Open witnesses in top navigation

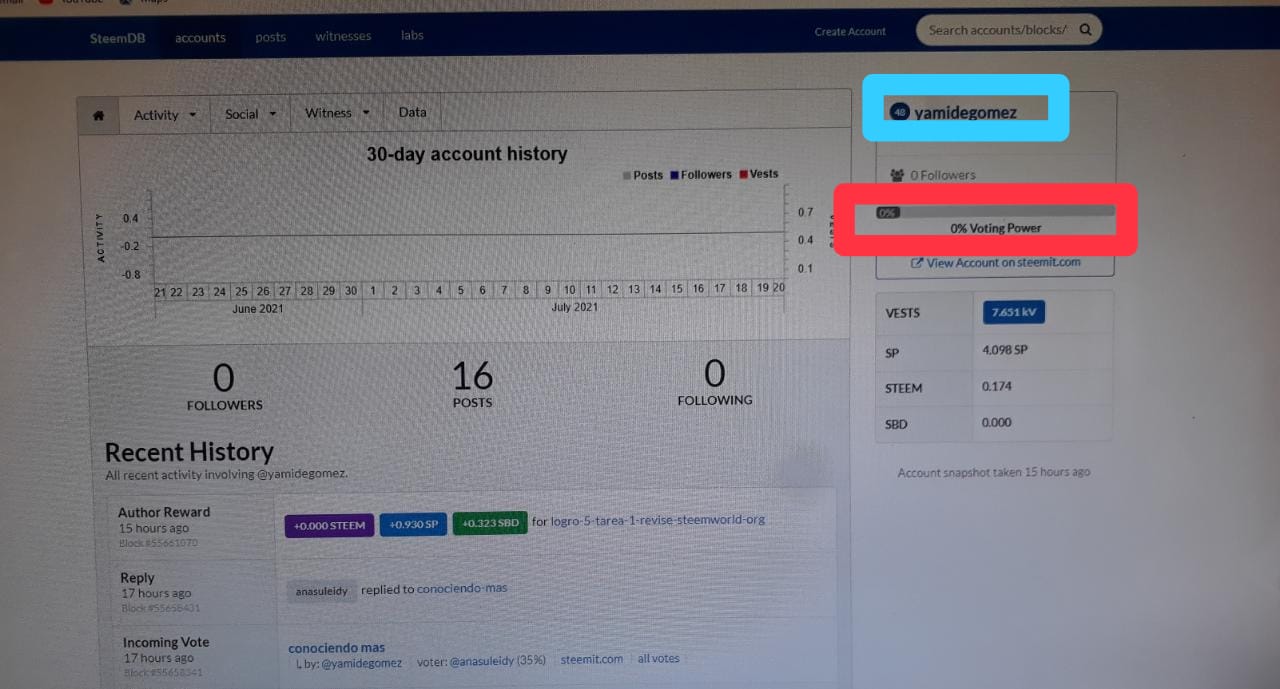click(343, 36)
